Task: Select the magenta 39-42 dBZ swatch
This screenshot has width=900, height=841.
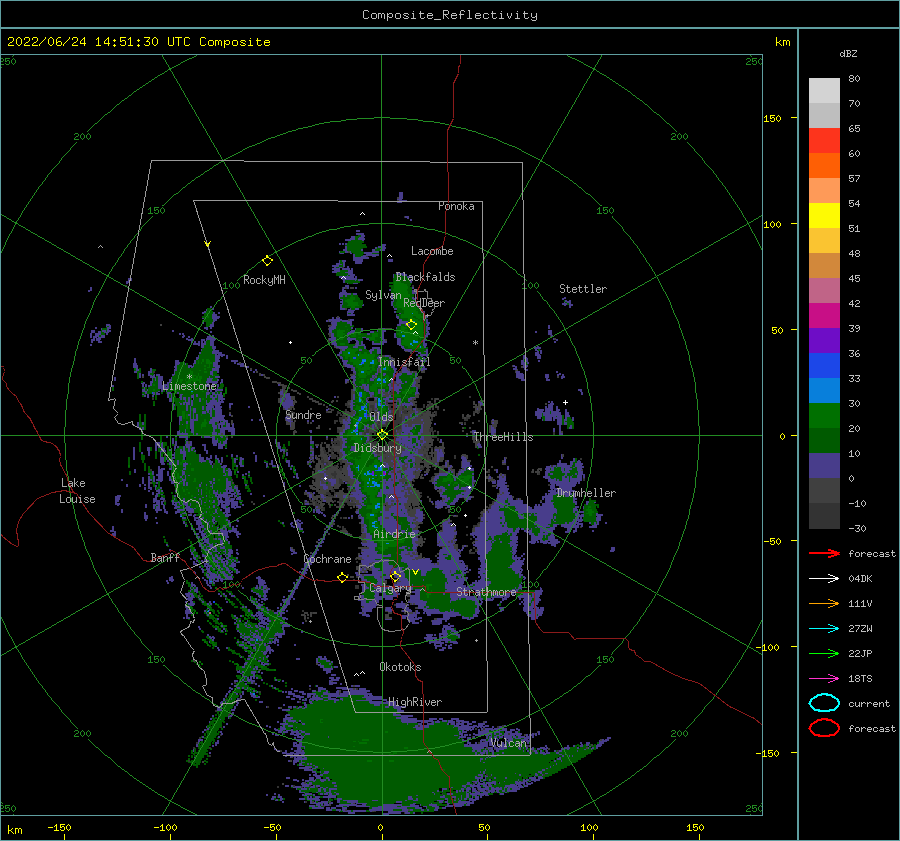Action: tap(824, 315)
